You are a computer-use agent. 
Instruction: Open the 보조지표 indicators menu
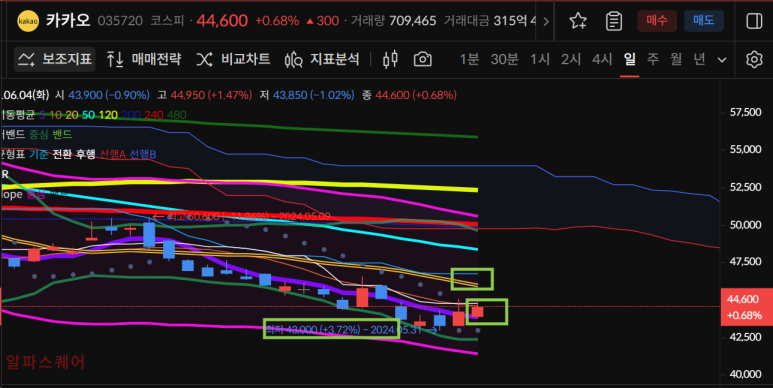[x=55, y=60]
